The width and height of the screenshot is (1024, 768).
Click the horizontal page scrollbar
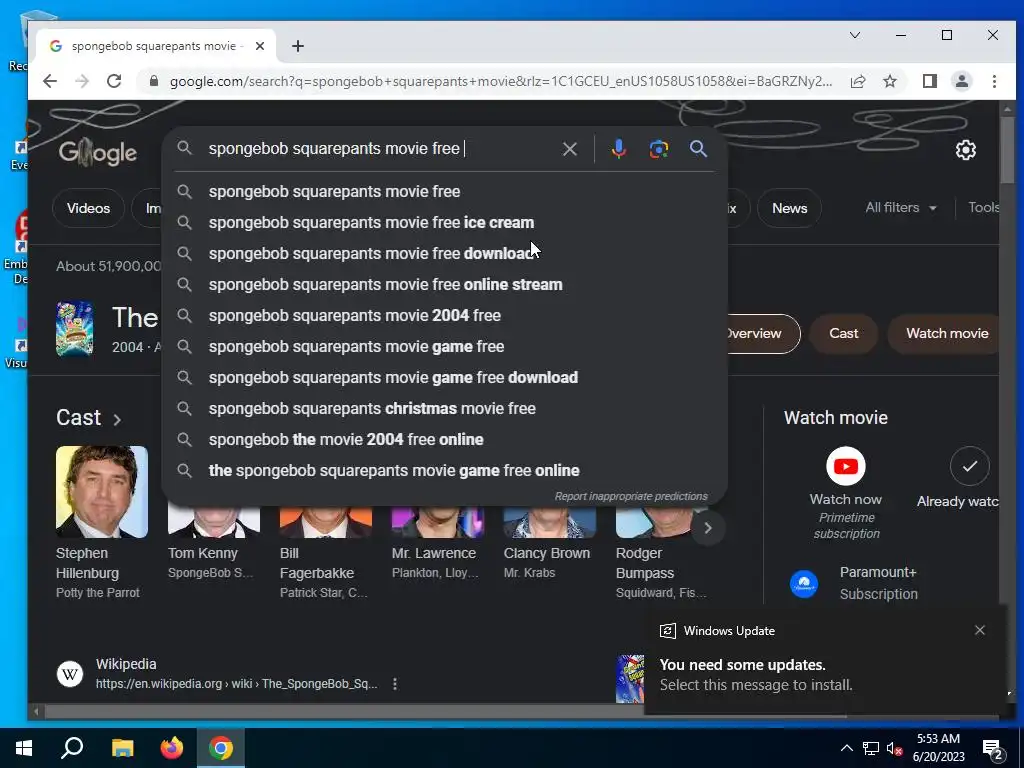pyautogui.click(x=444, y=712)
